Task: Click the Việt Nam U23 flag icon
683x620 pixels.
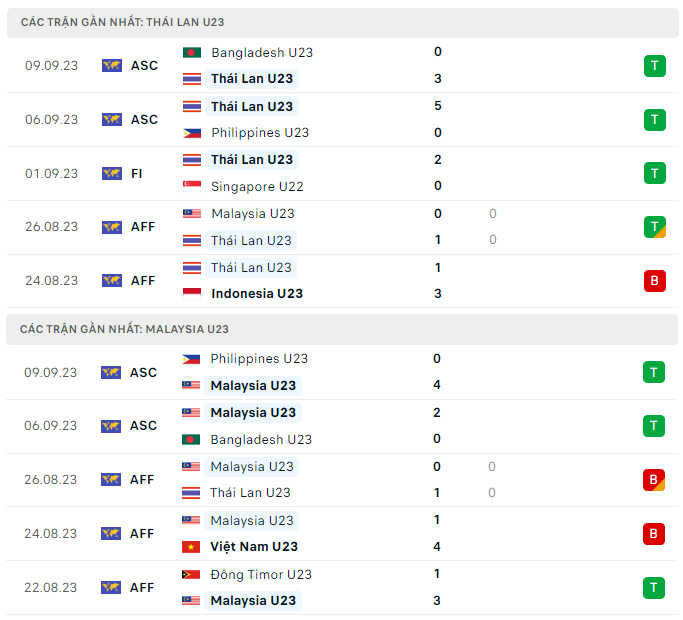Action: [x=192, y=547]
